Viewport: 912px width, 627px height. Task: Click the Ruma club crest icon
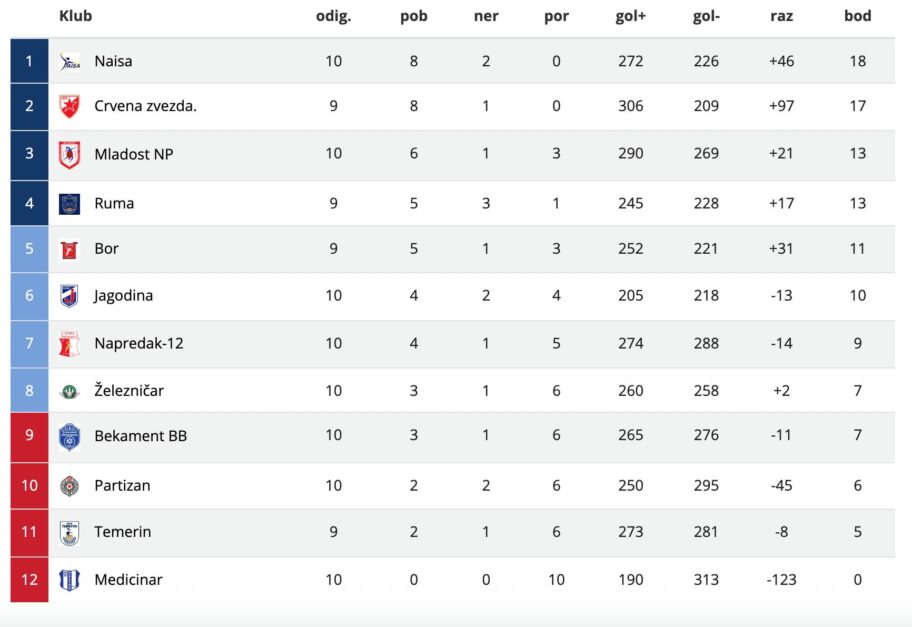click(69, 203)
